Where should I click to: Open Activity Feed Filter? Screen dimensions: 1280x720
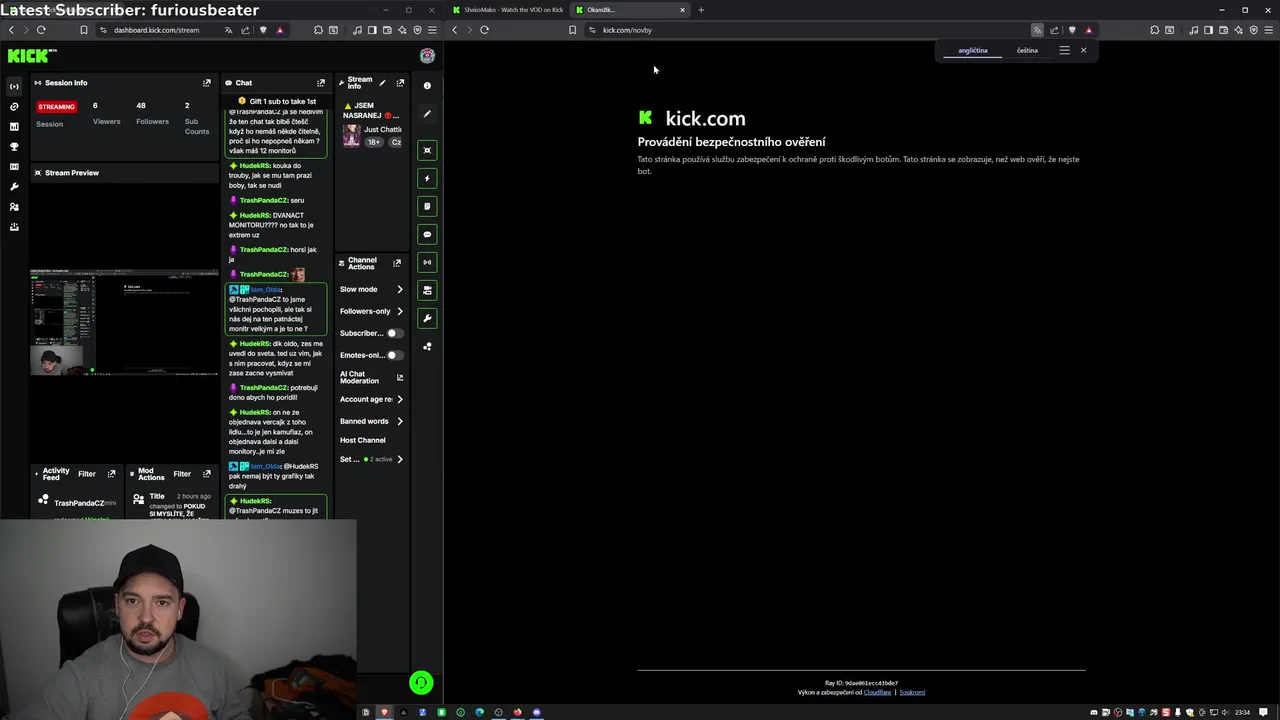coord(87,474)
